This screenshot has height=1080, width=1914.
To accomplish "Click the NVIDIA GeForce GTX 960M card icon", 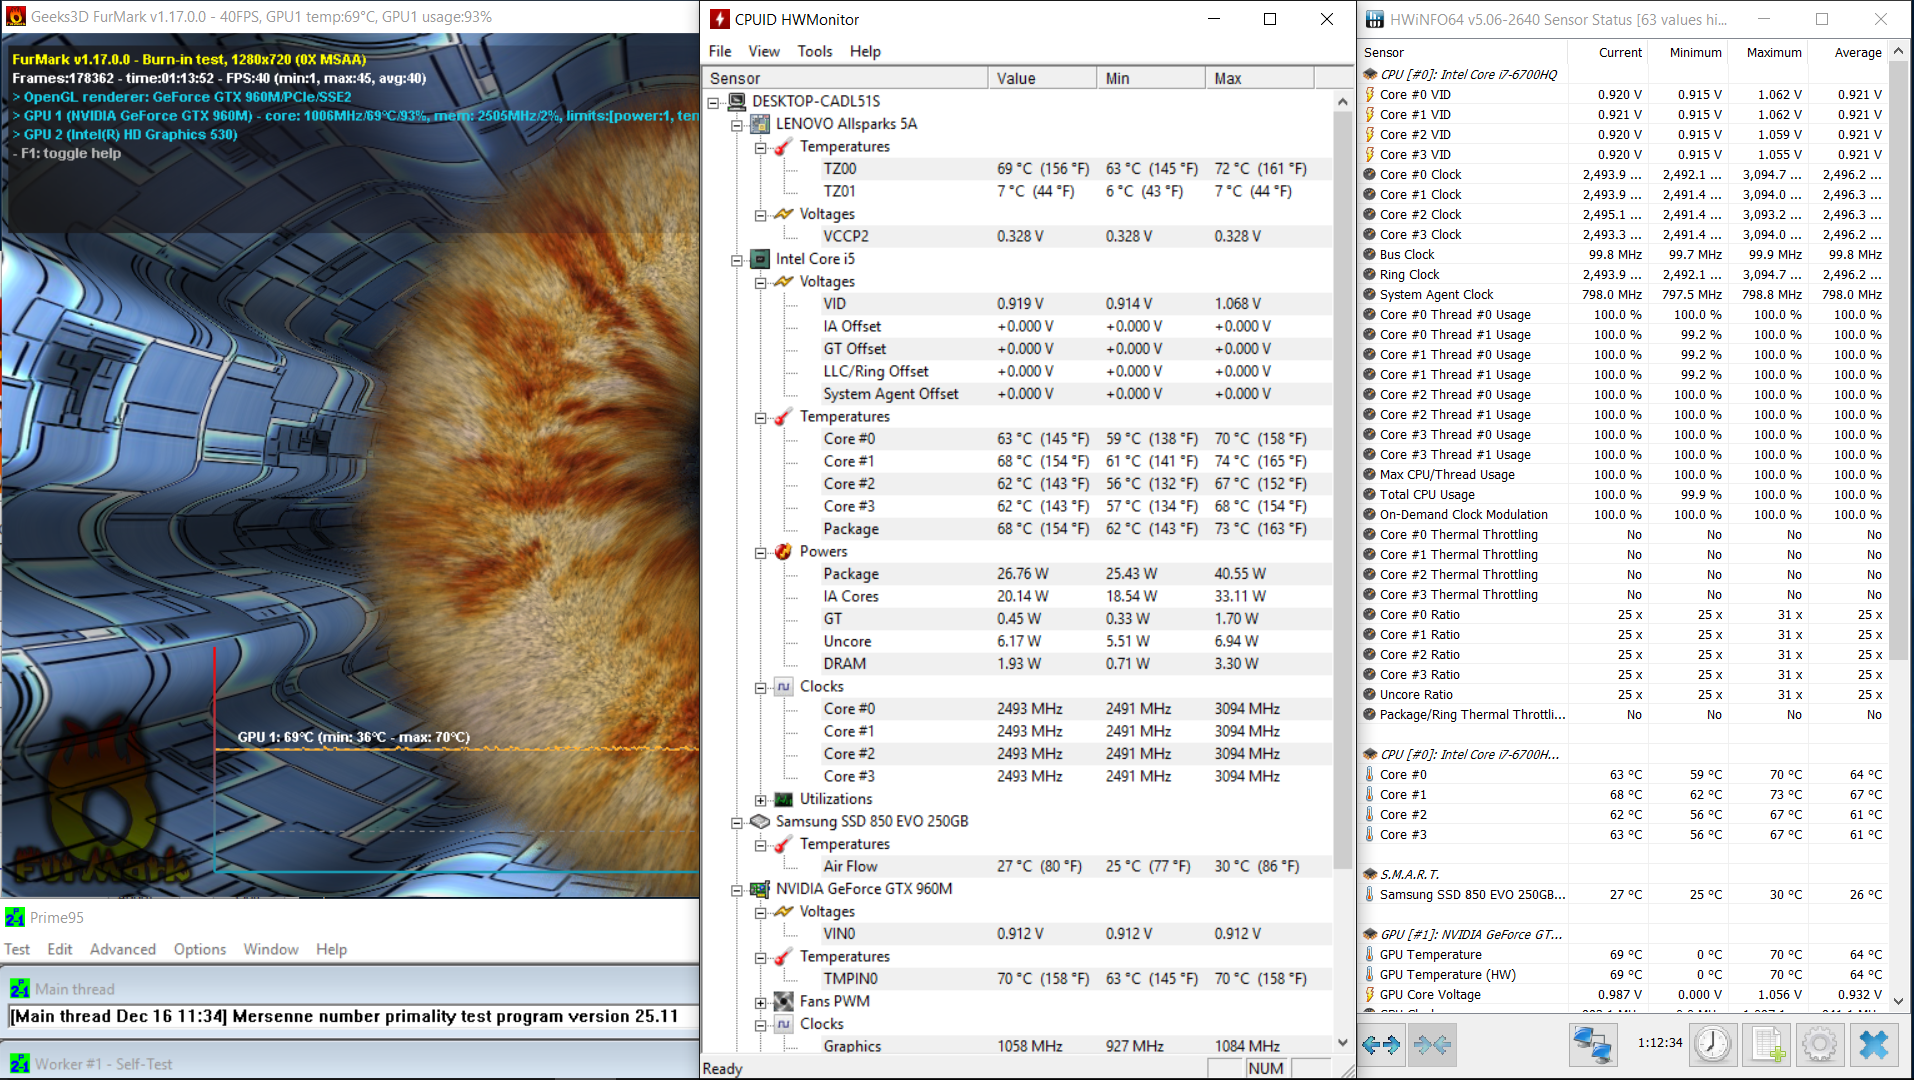I will point(760,889).
